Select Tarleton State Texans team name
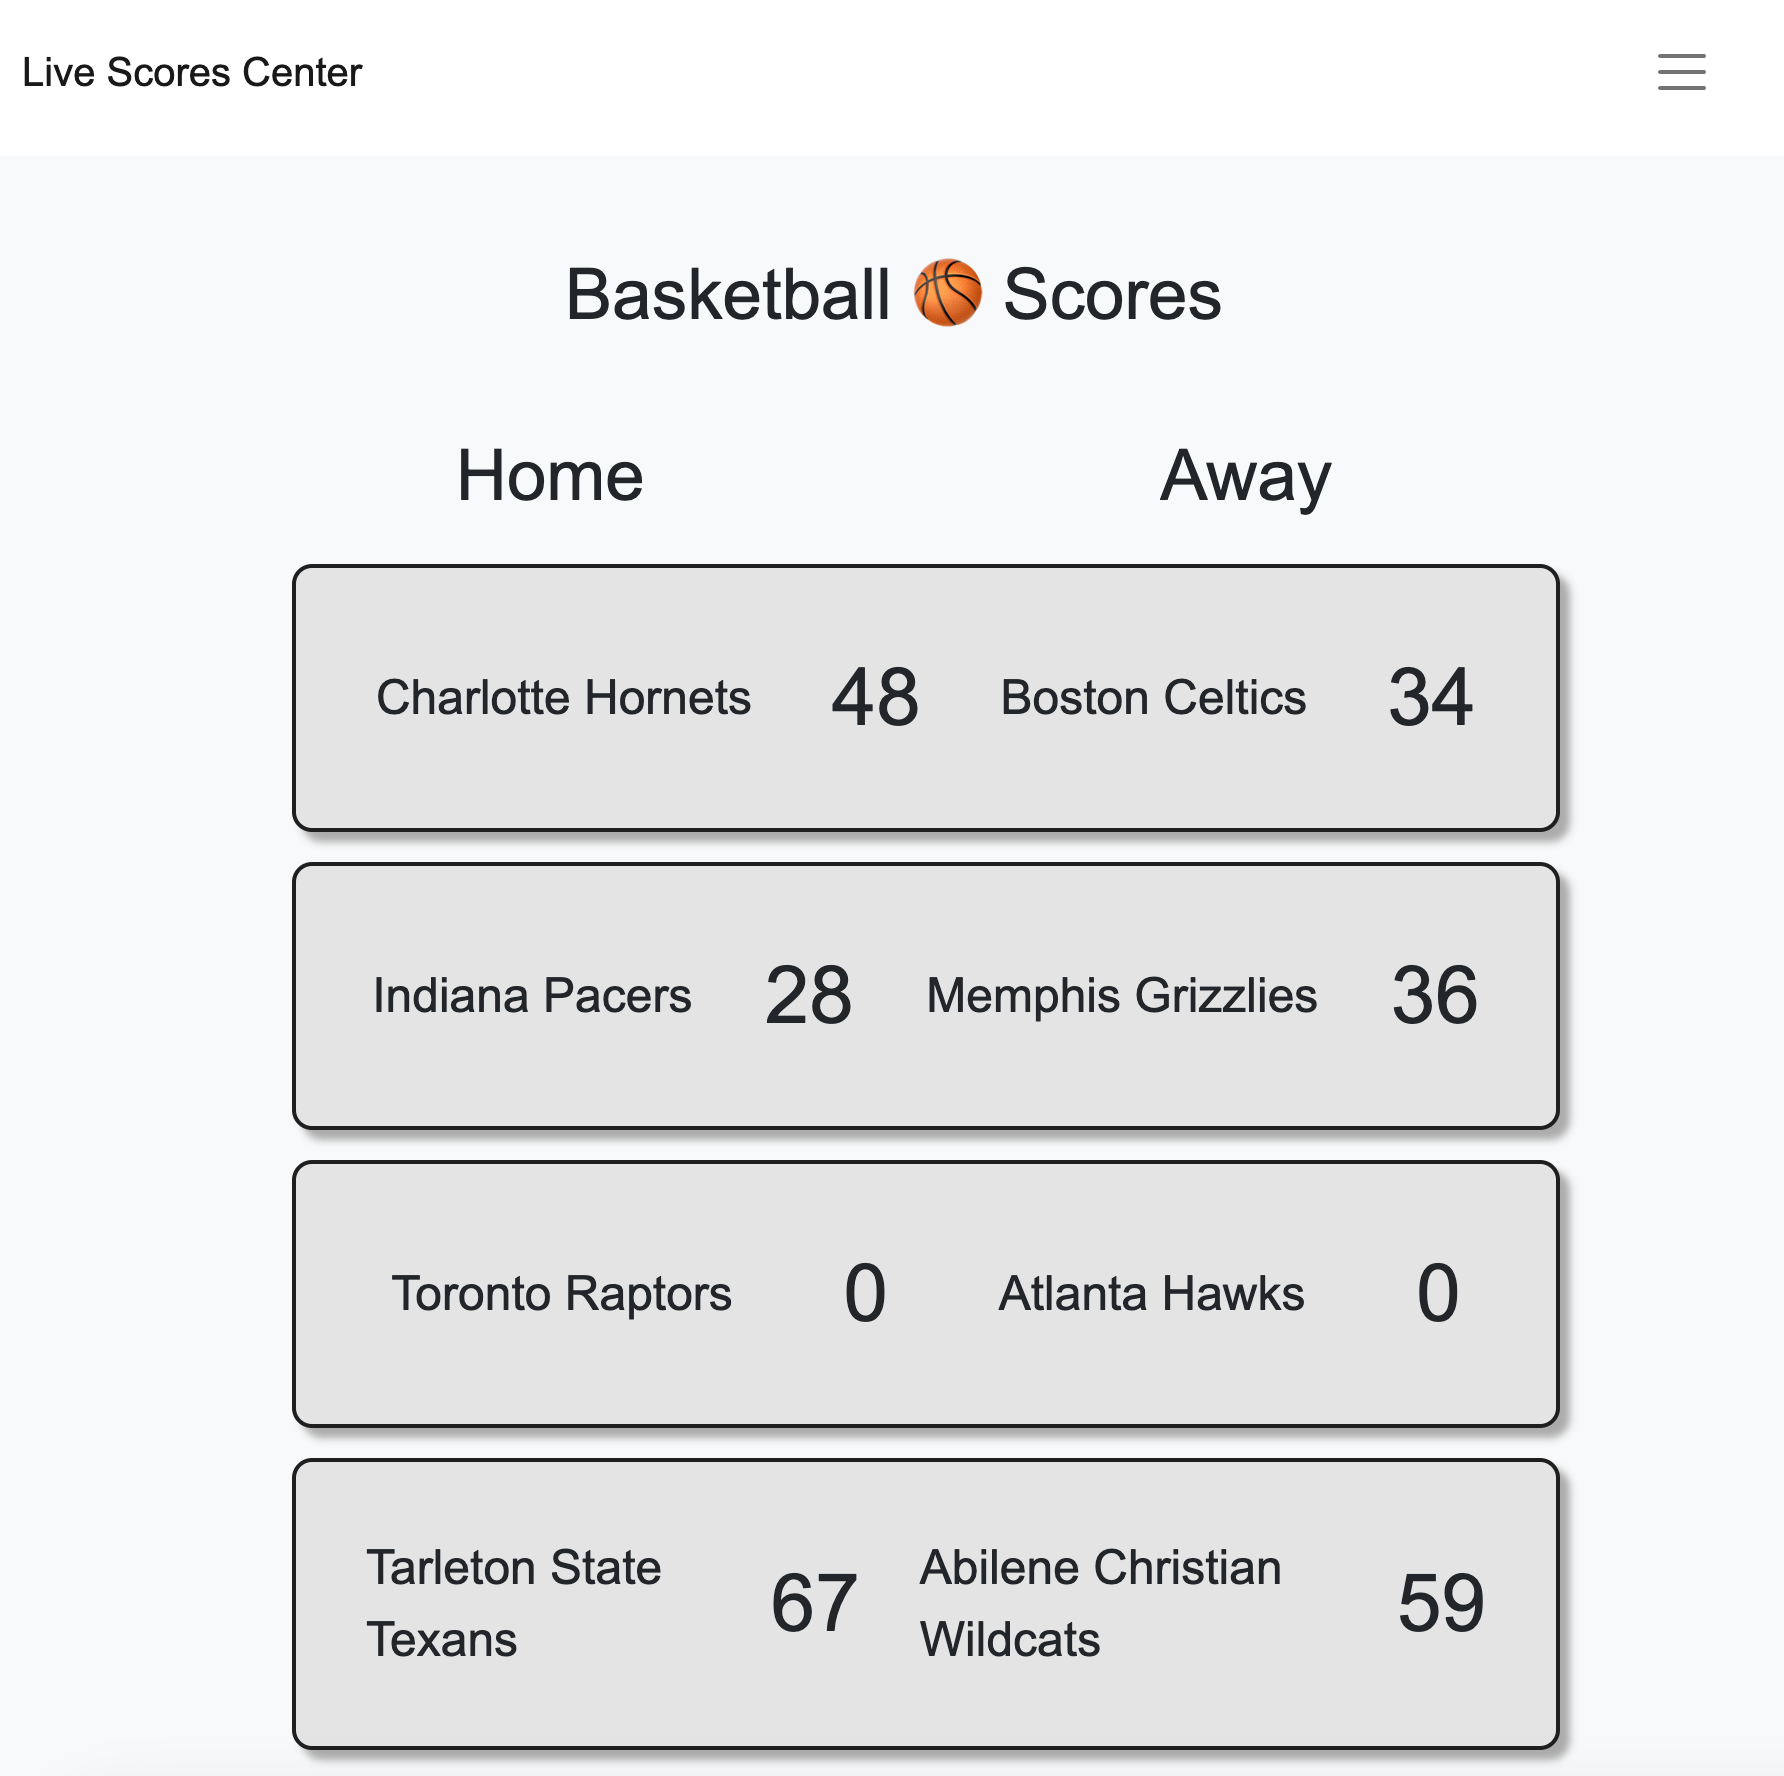The width and height of the screenshot is (1784, 1776). [x=514, y=1603]
